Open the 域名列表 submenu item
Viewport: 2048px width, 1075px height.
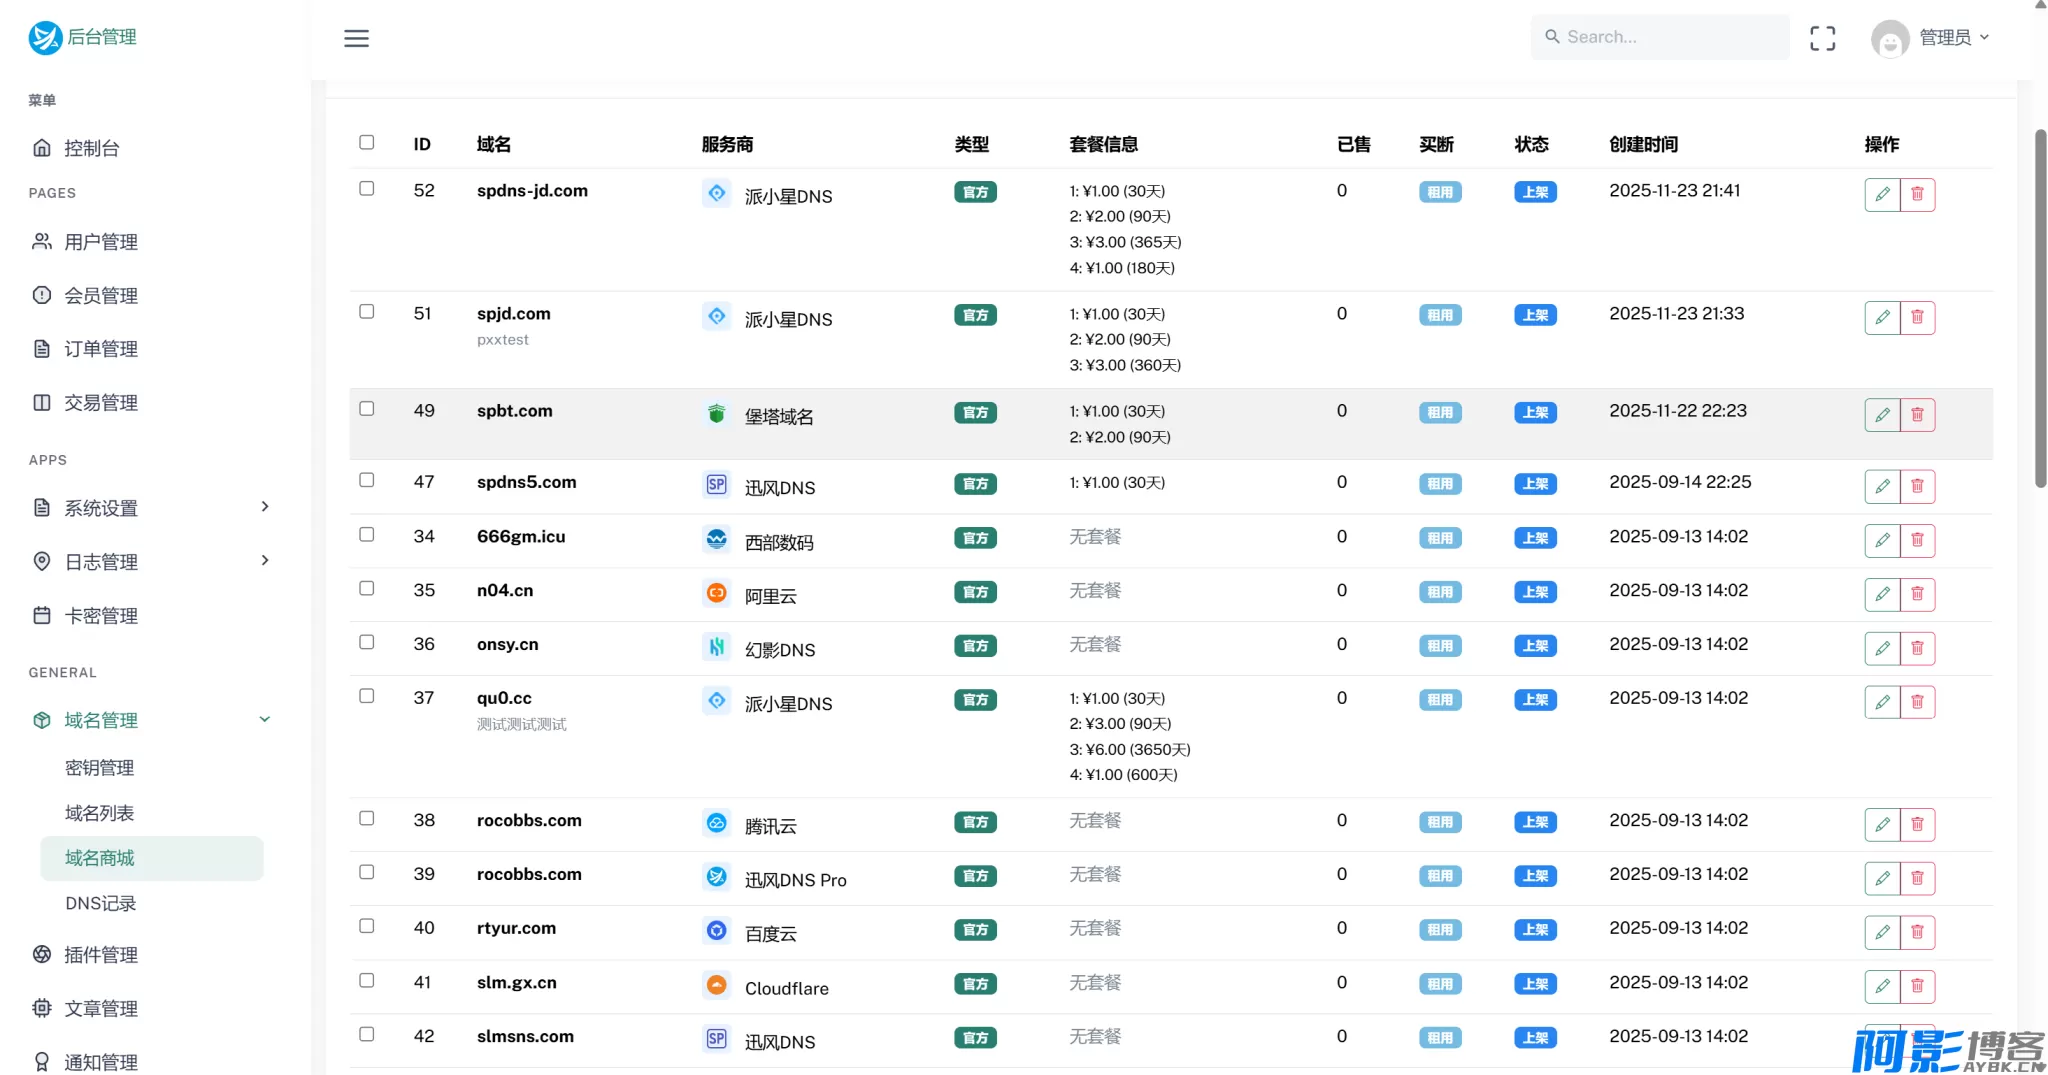click(99, 812)
